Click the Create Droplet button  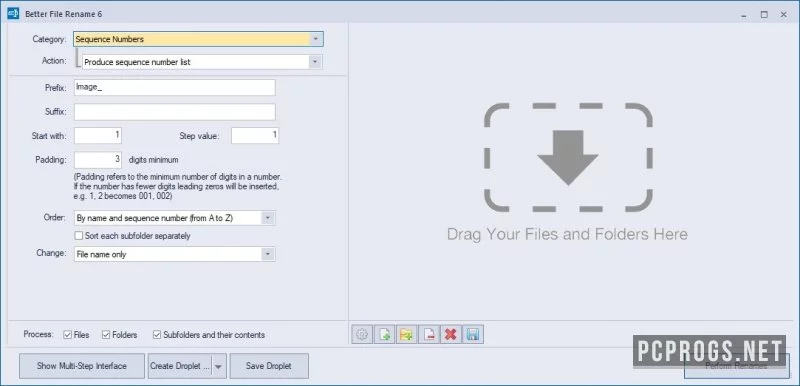180,366
